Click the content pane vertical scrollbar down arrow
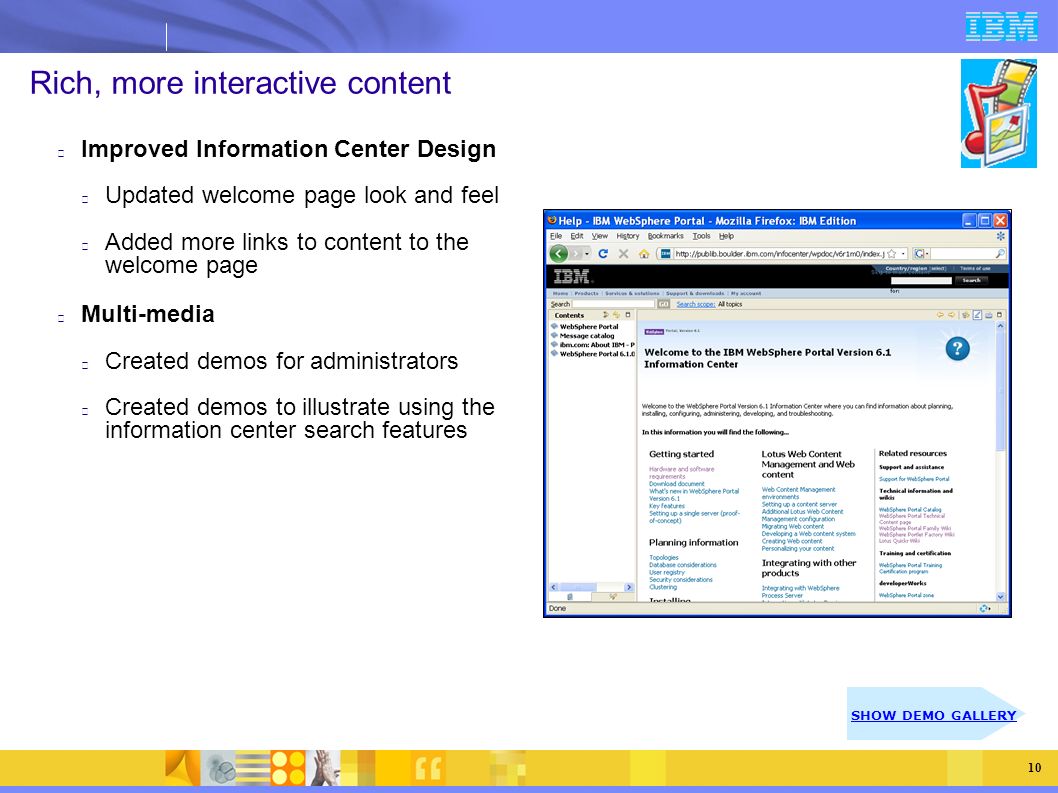 pyautogui.click(x=1001, y=597)
